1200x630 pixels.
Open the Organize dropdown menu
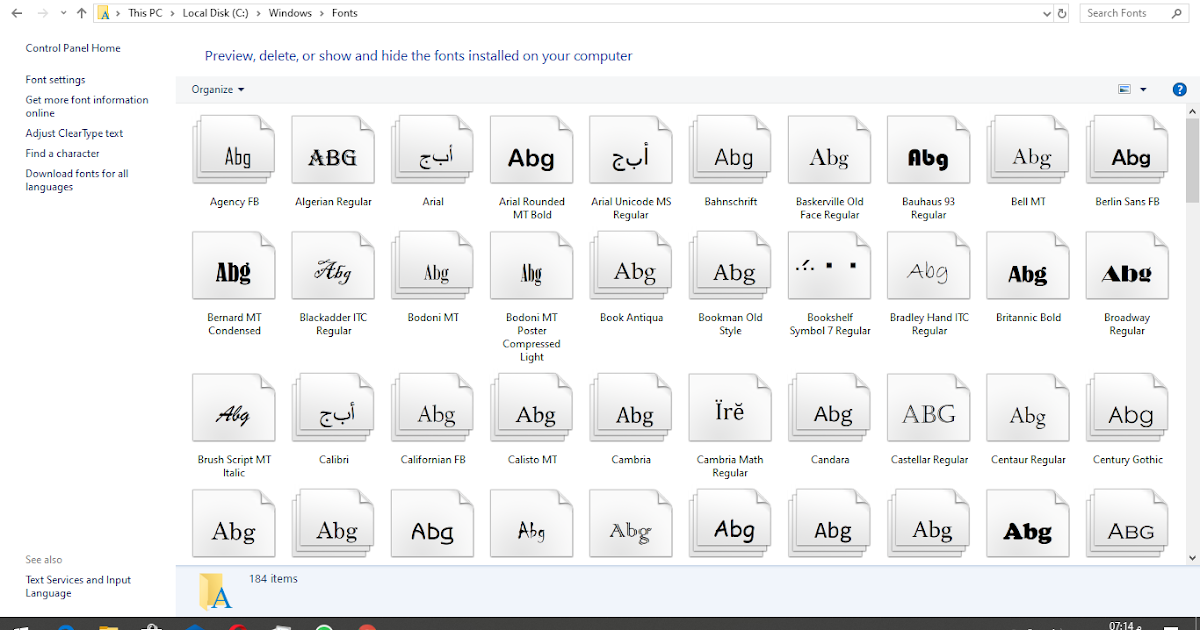[x=218, y=89]
